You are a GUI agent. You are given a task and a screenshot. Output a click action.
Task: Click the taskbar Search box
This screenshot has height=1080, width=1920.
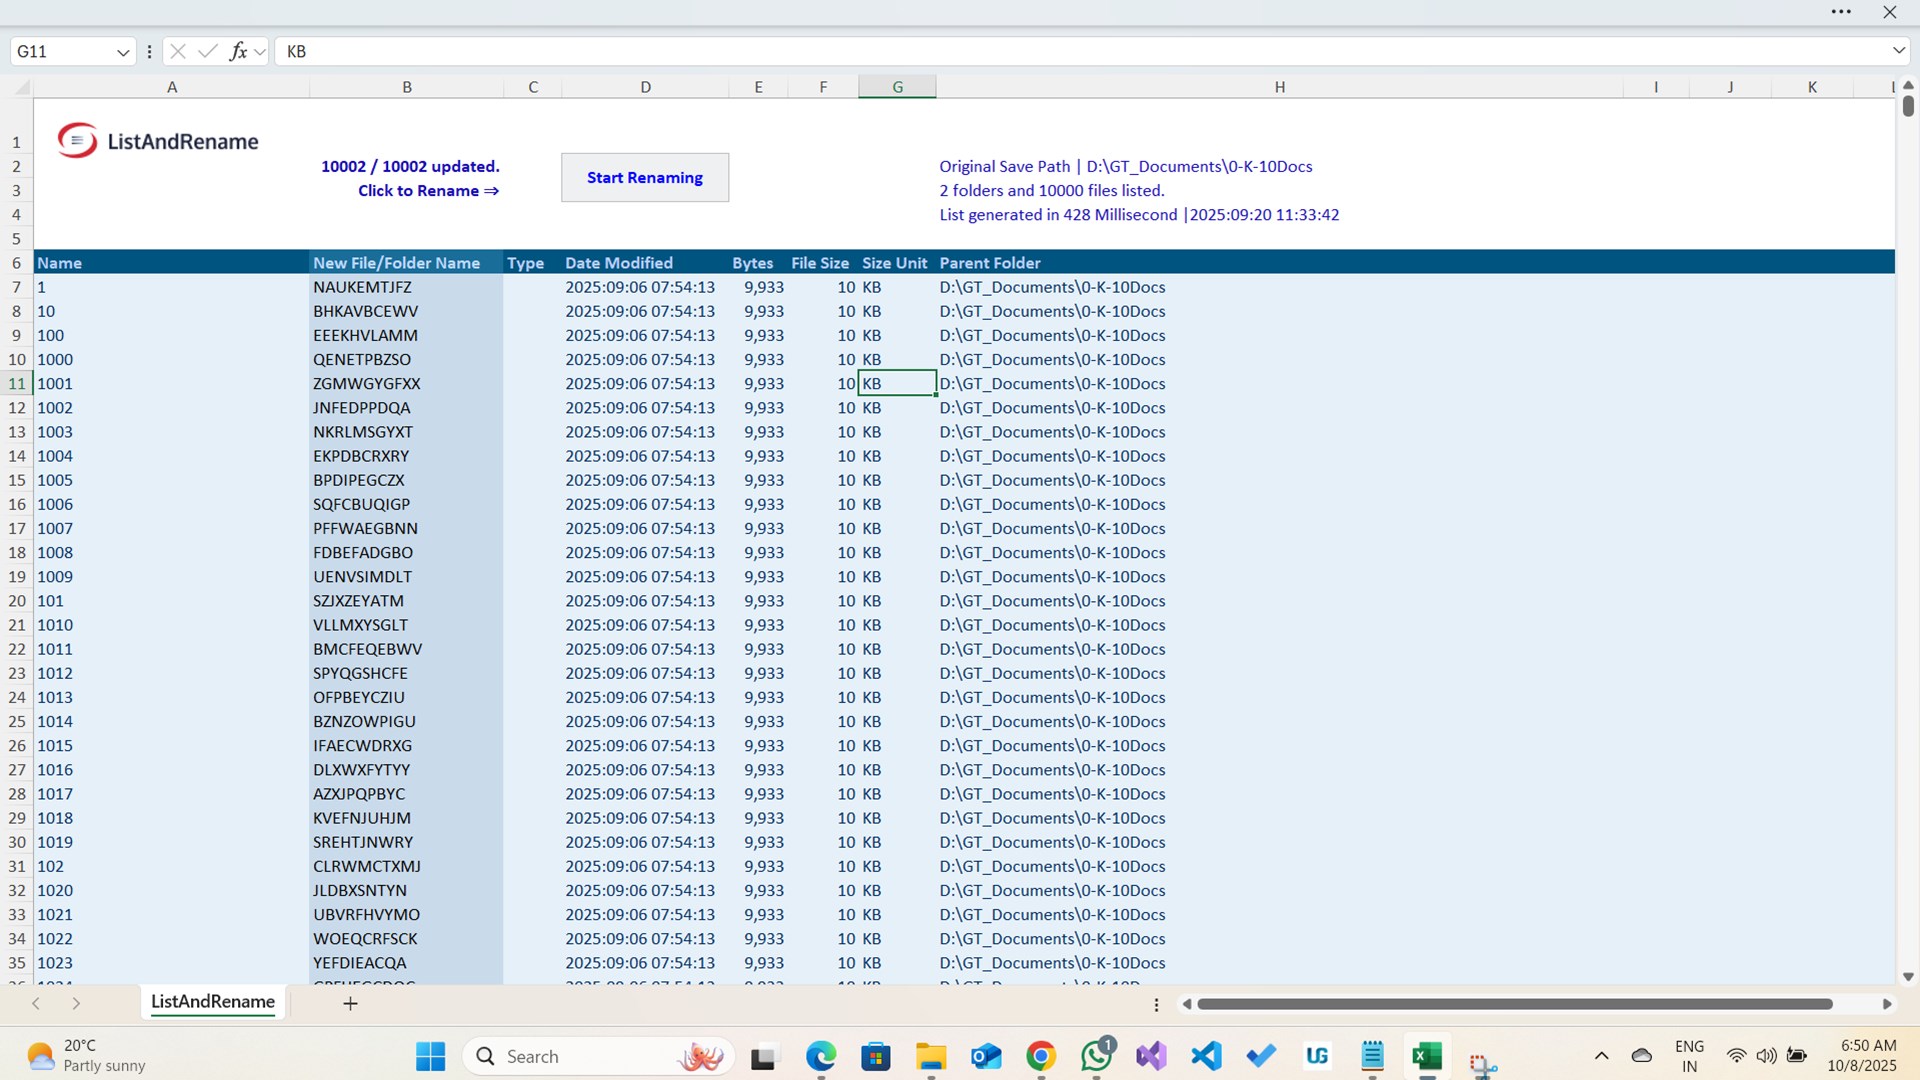point(598,1056)
